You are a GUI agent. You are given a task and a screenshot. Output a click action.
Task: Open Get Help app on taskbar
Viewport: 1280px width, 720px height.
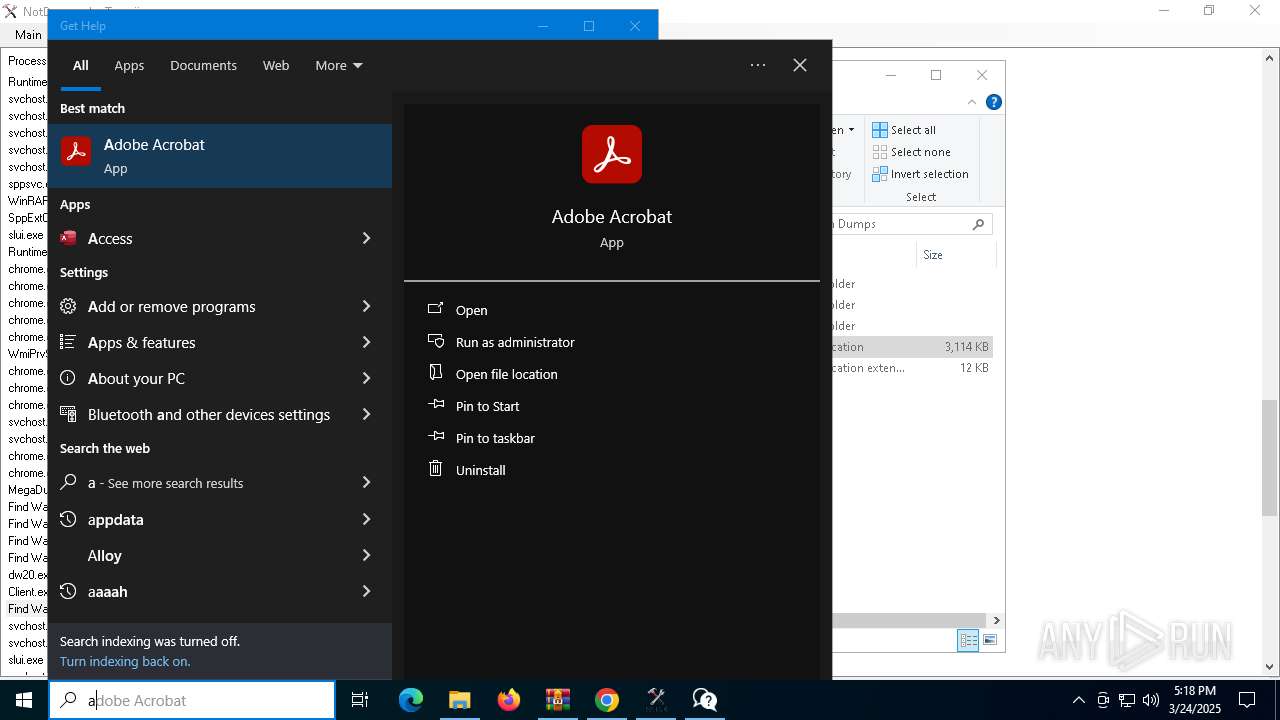(x=705, y=700)
